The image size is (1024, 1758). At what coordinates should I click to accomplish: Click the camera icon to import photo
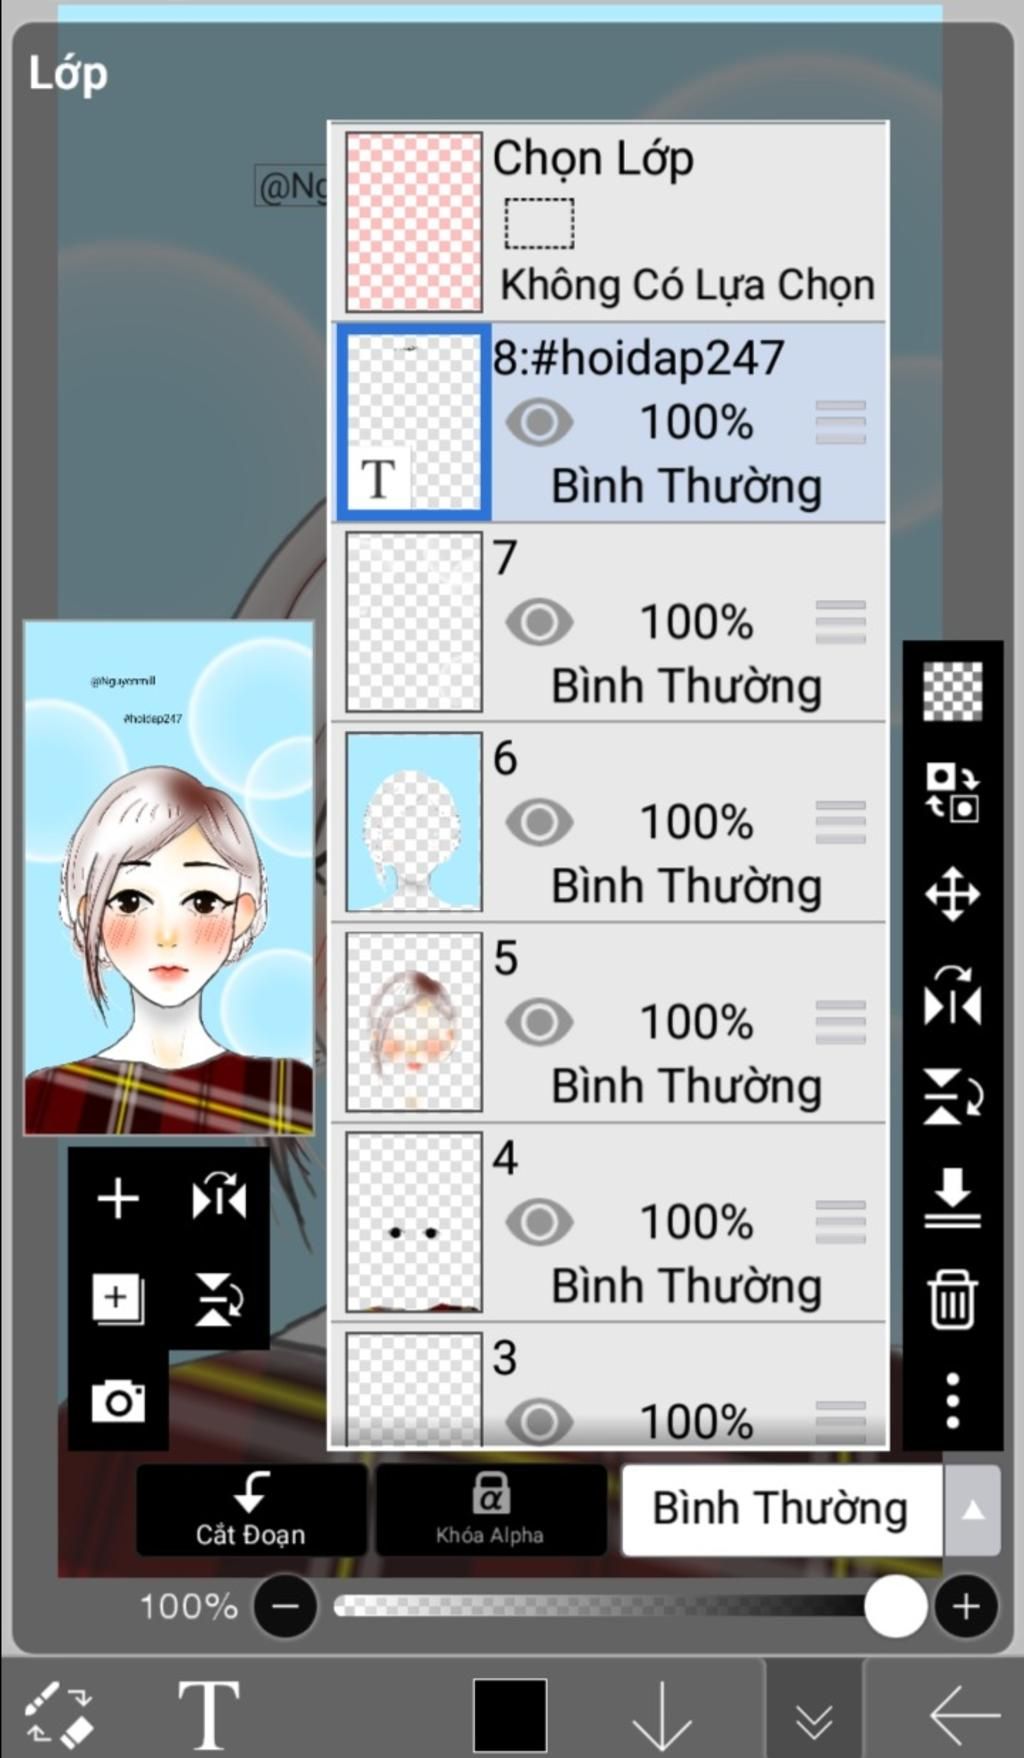118,1400
